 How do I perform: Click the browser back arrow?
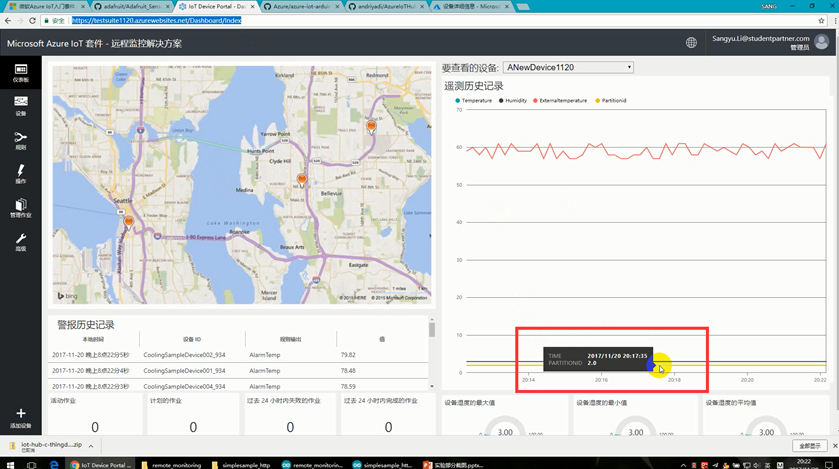[7, 20]
